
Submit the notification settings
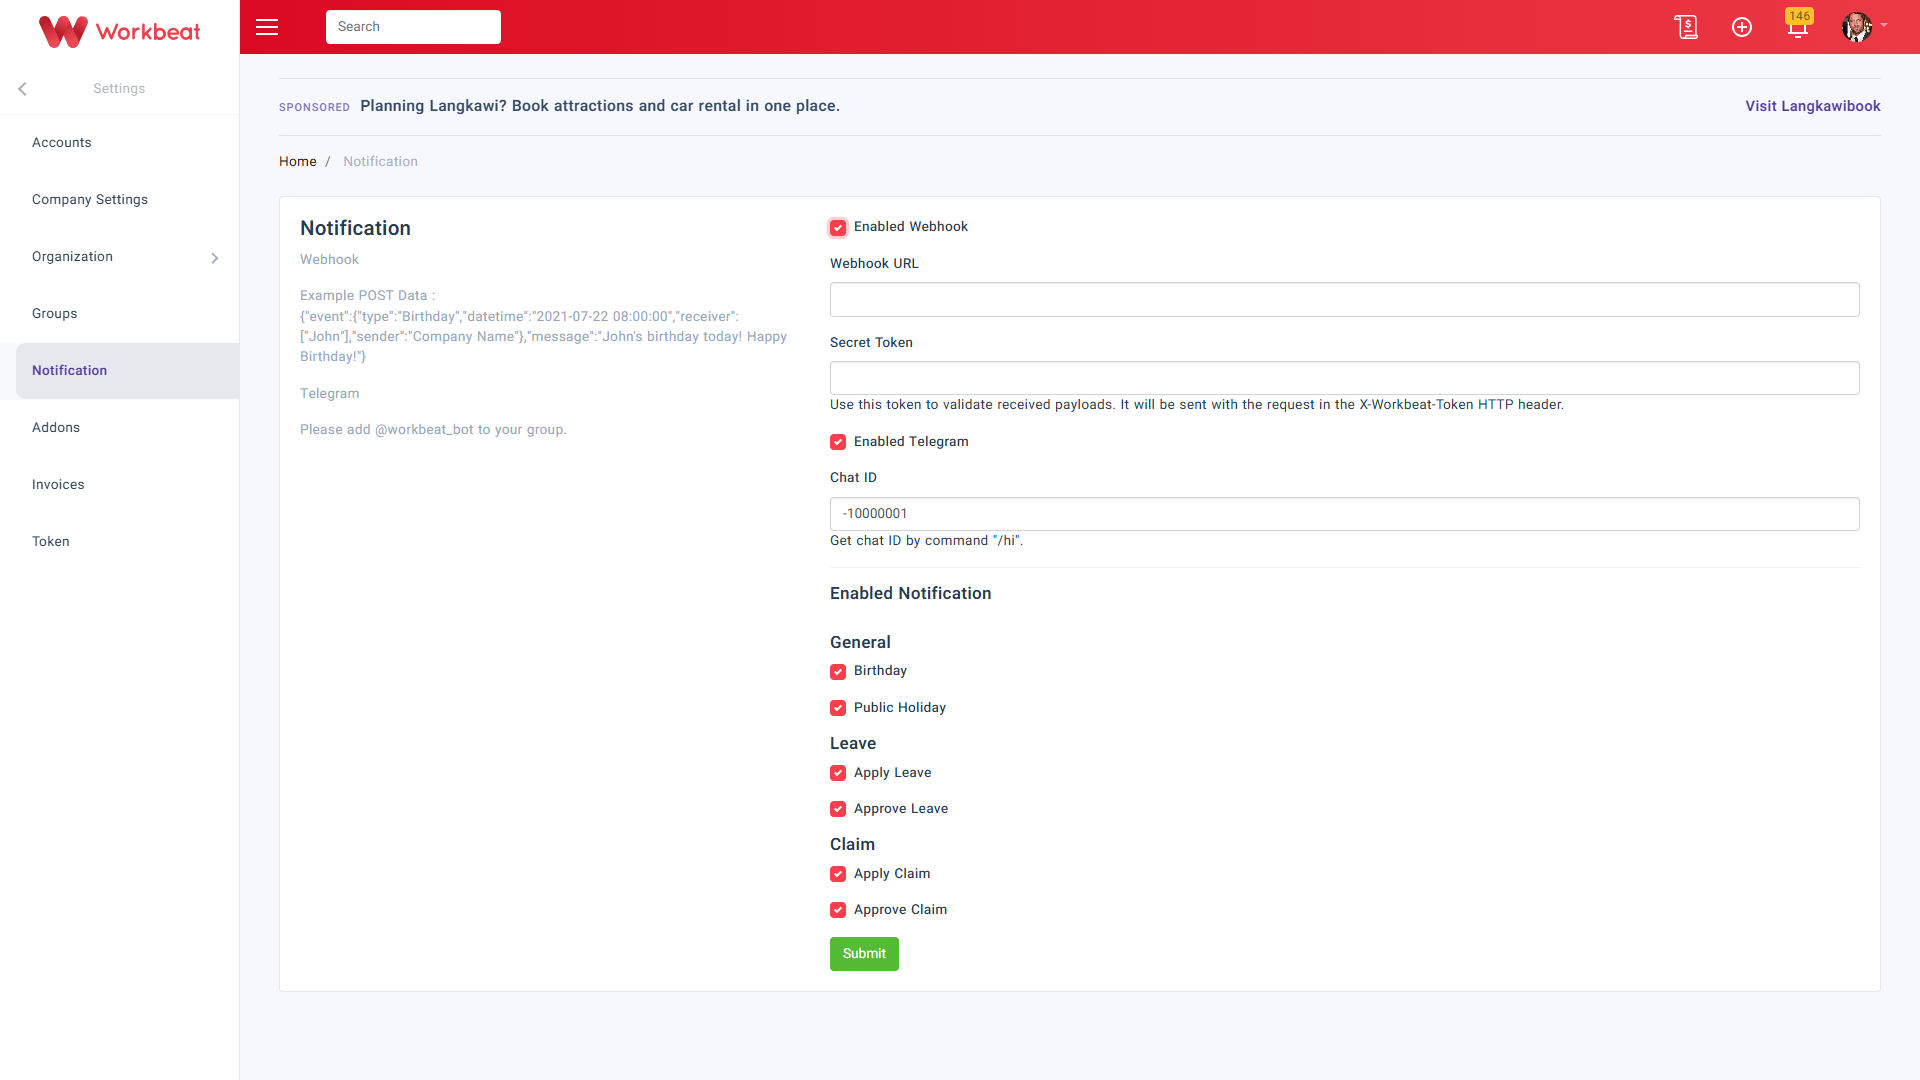point(864,954)
